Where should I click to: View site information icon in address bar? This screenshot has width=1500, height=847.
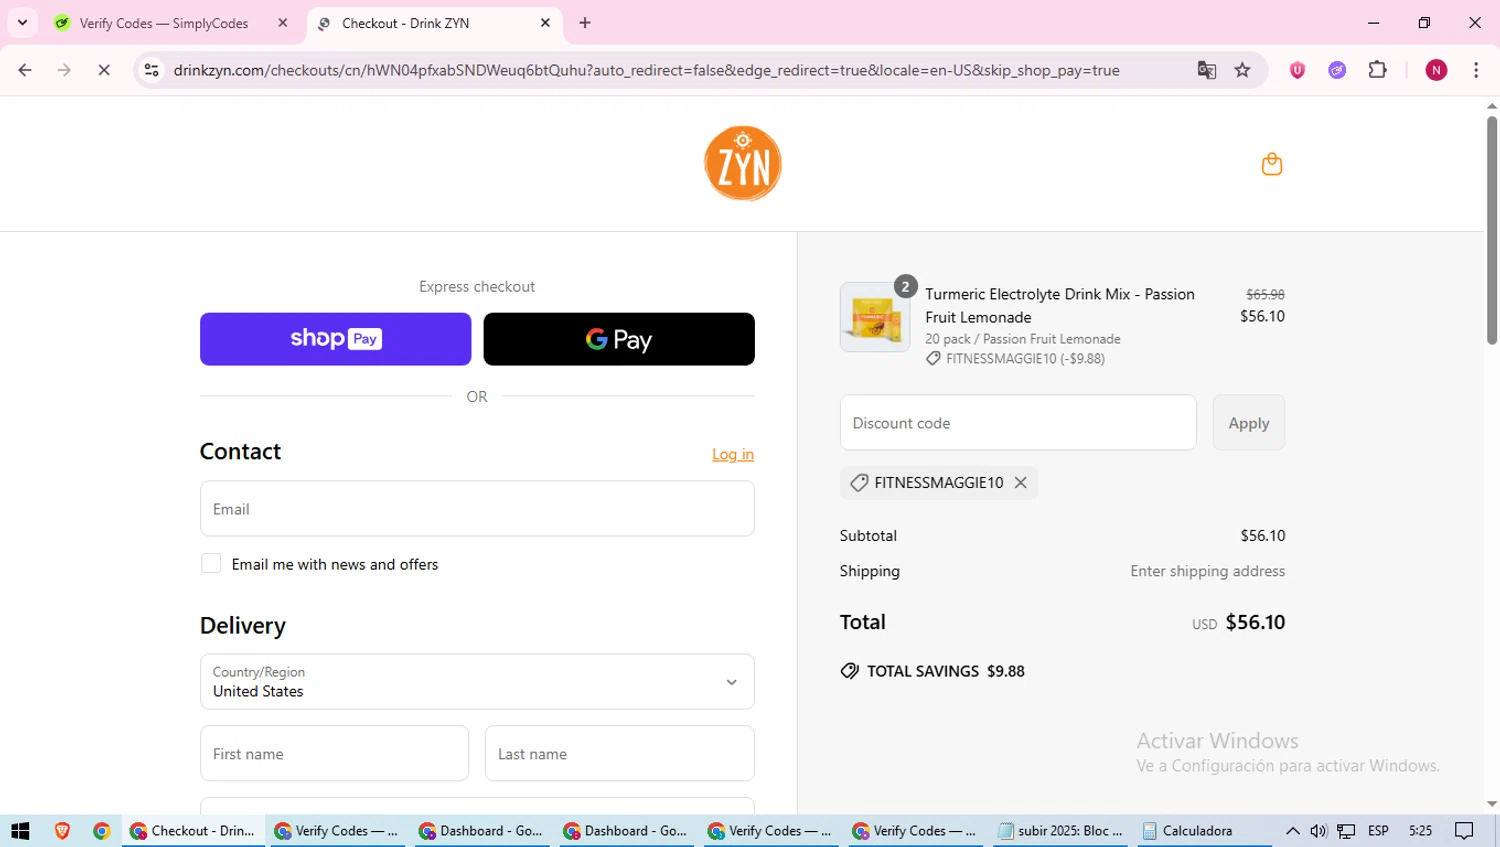coord(151,70)
